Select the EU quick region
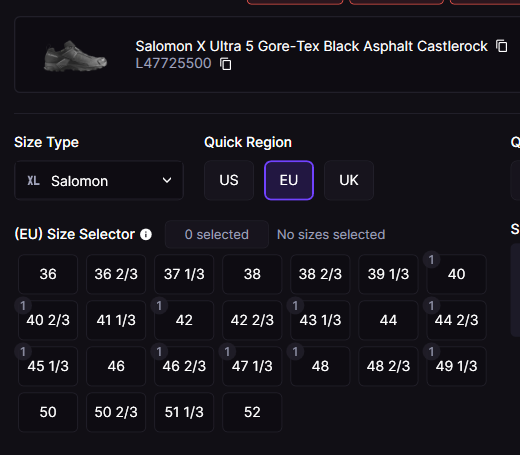520x455 pixels. (289, 180)
